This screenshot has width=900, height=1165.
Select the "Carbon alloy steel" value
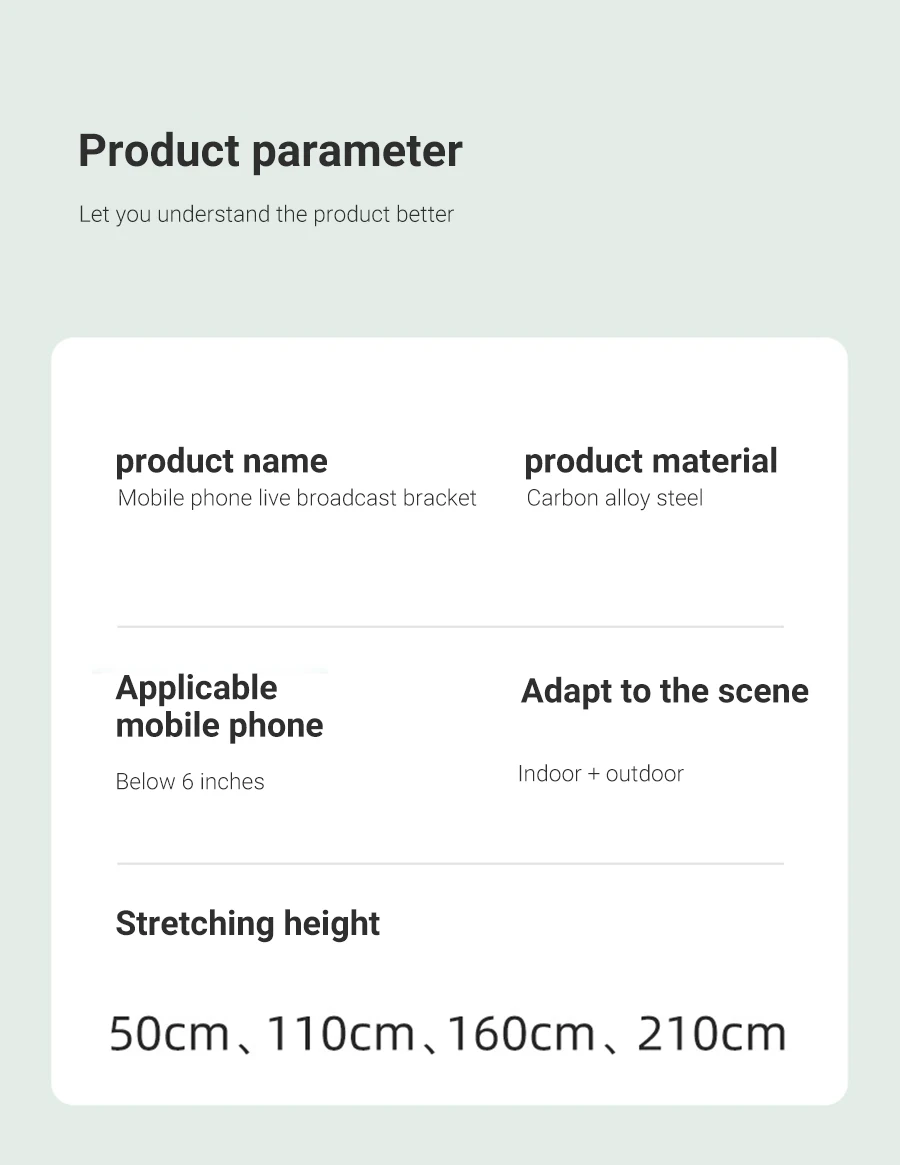click(614, 498)
